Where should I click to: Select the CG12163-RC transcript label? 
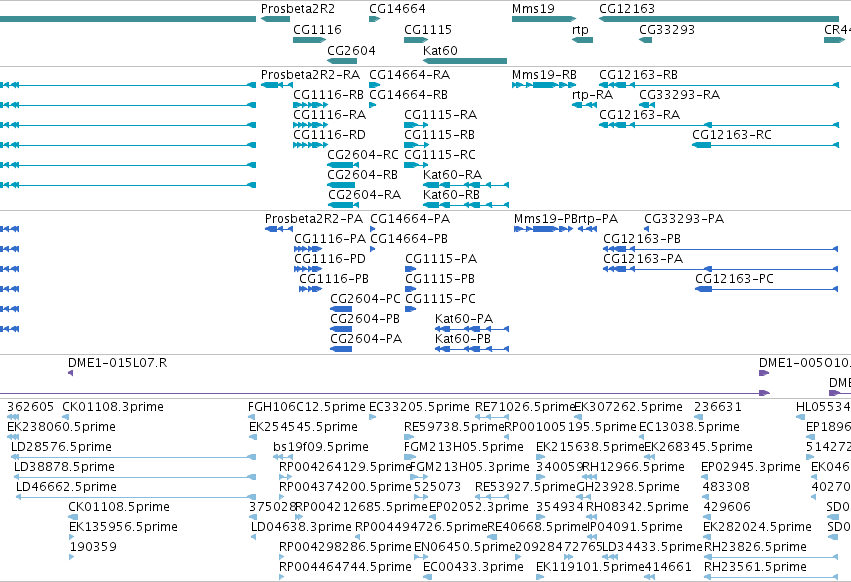[x=732, y=134]
